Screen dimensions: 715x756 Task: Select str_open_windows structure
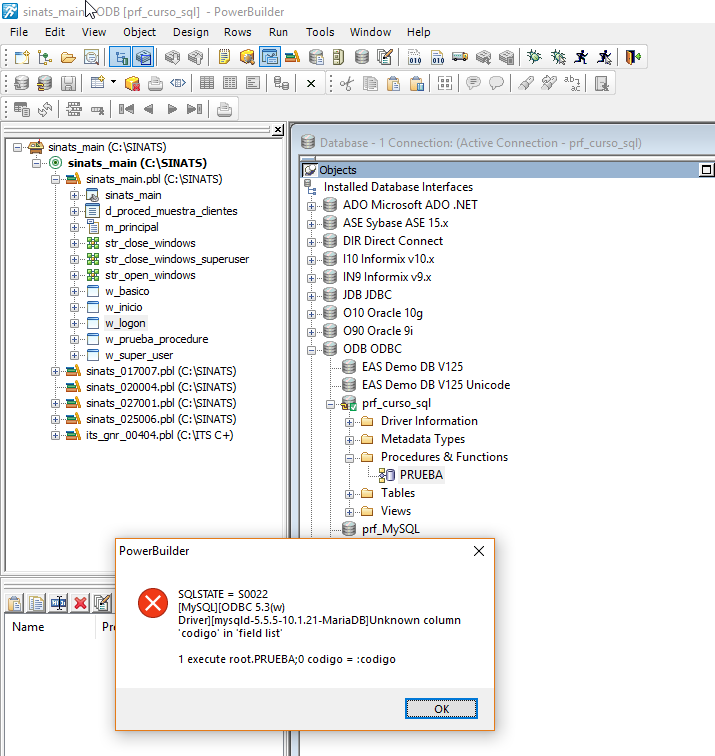click(x=150, y=275)
